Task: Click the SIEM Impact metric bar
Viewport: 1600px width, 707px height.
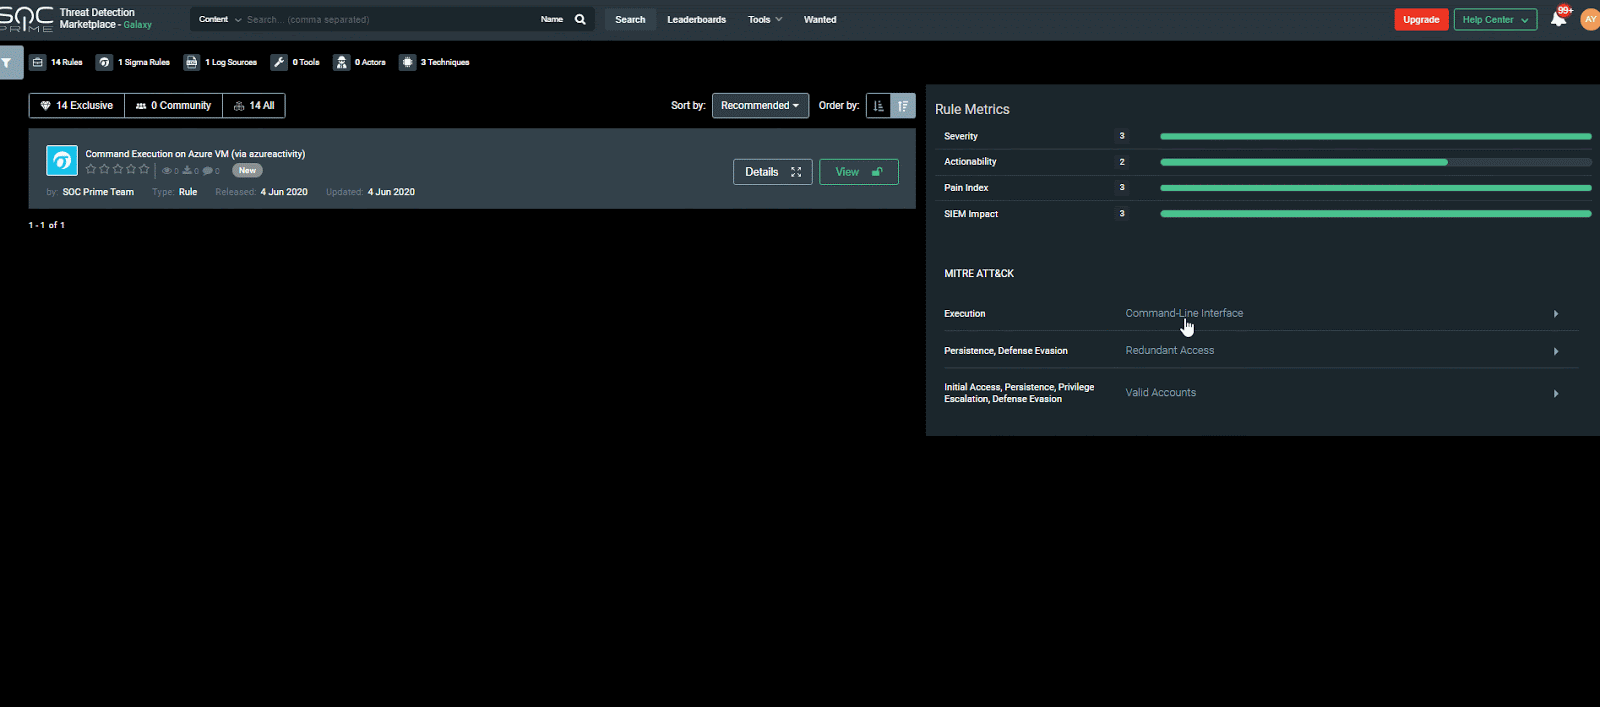Action: point(1376,214)
